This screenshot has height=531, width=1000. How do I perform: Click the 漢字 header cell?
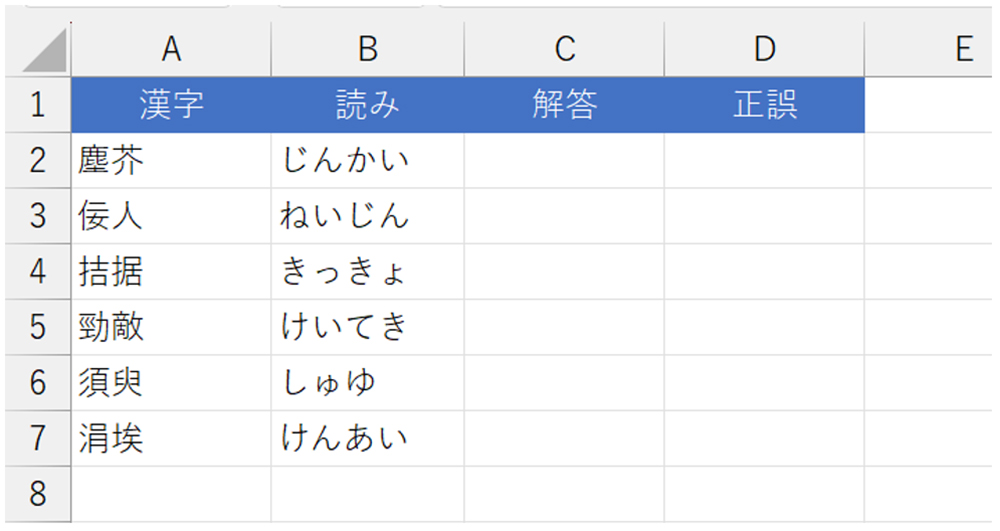pos(171,105)
